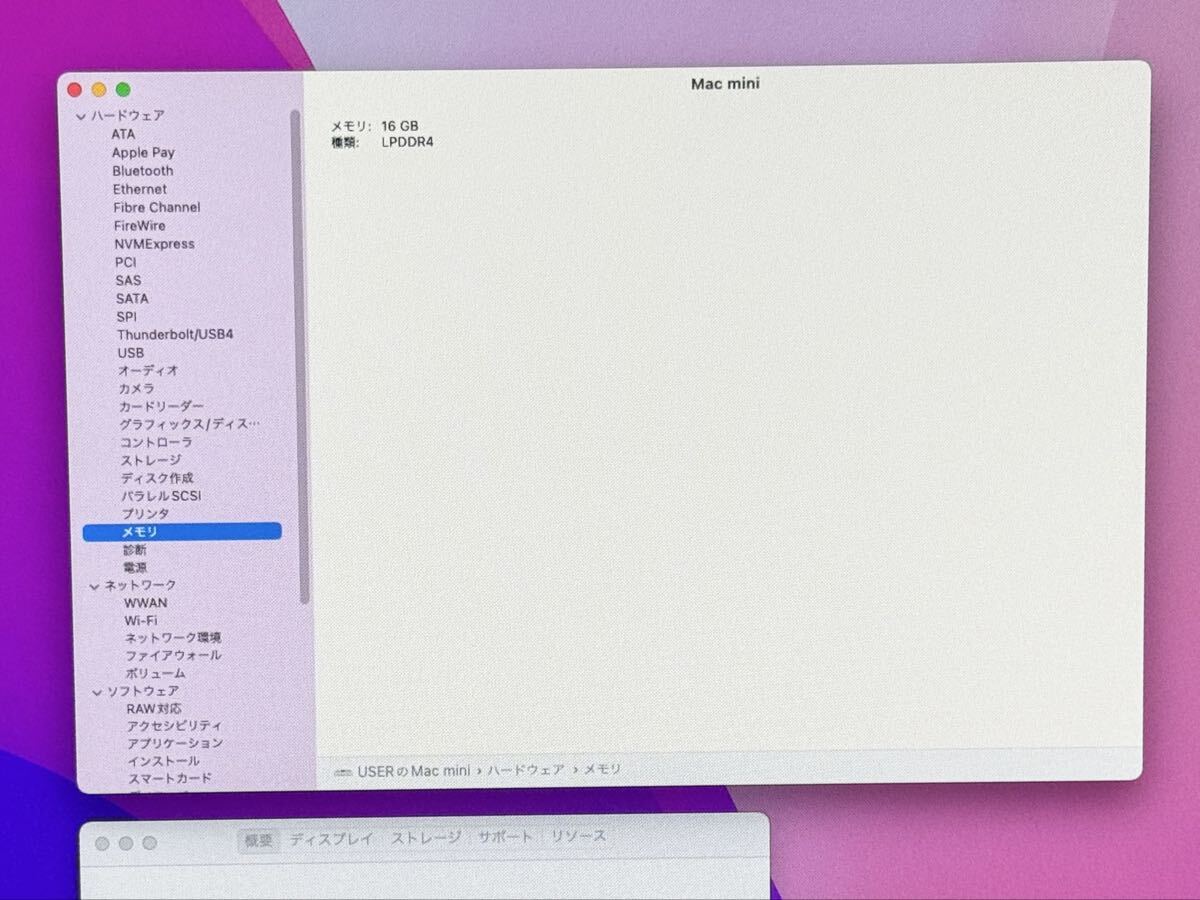This screenshot has width=1200, height=900.
Task: Select ATA in the sidebar
Action: [123, 134]
